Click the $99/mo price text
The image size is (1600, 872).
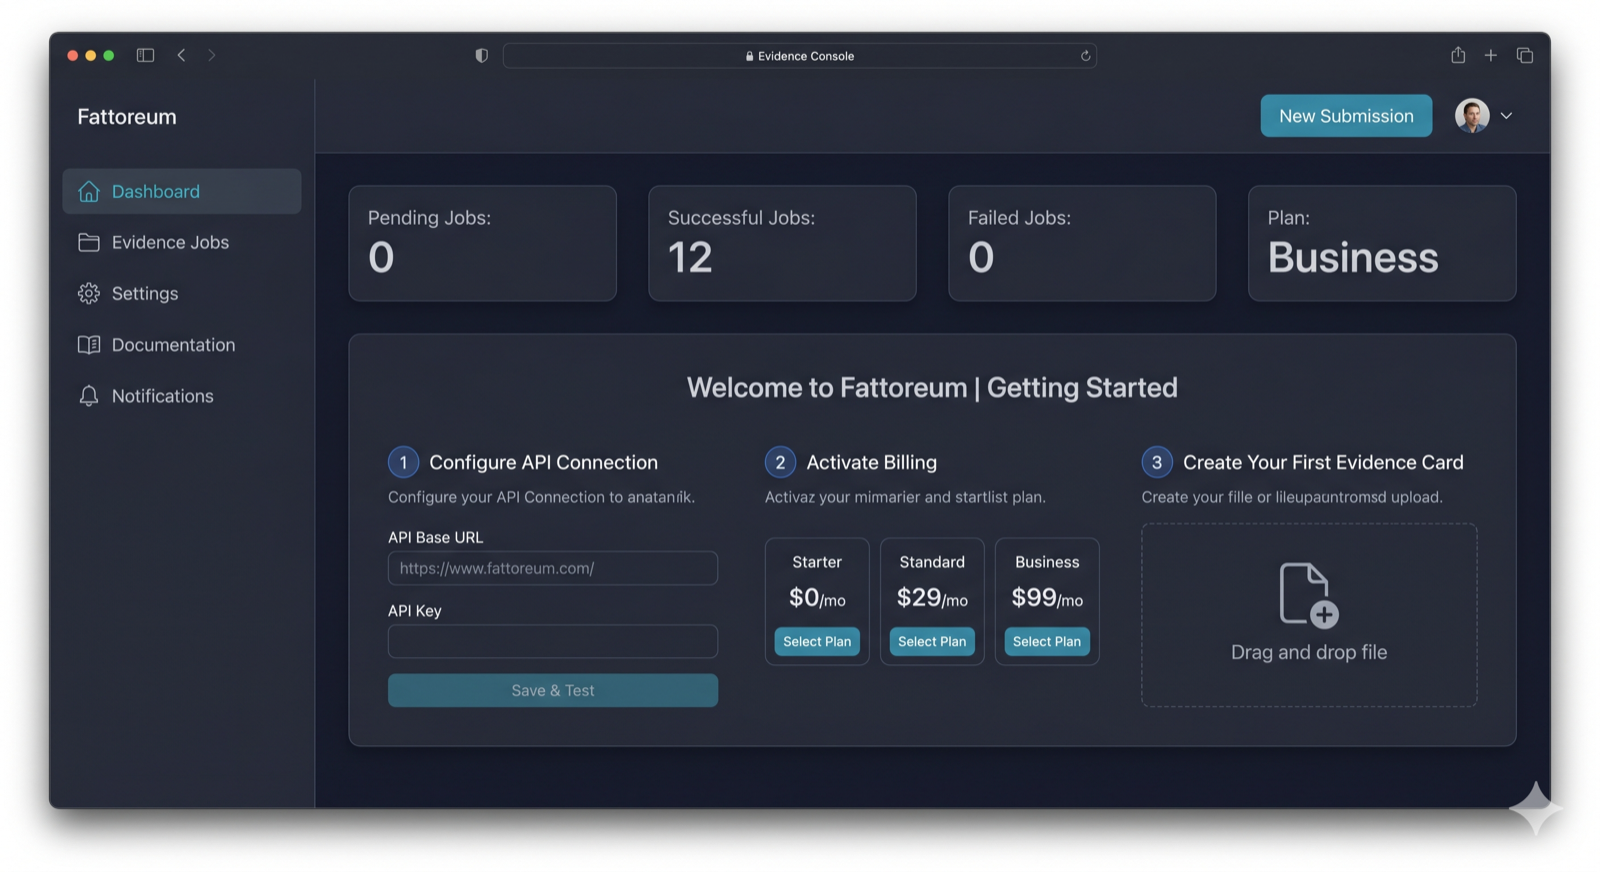[1047, 598]
